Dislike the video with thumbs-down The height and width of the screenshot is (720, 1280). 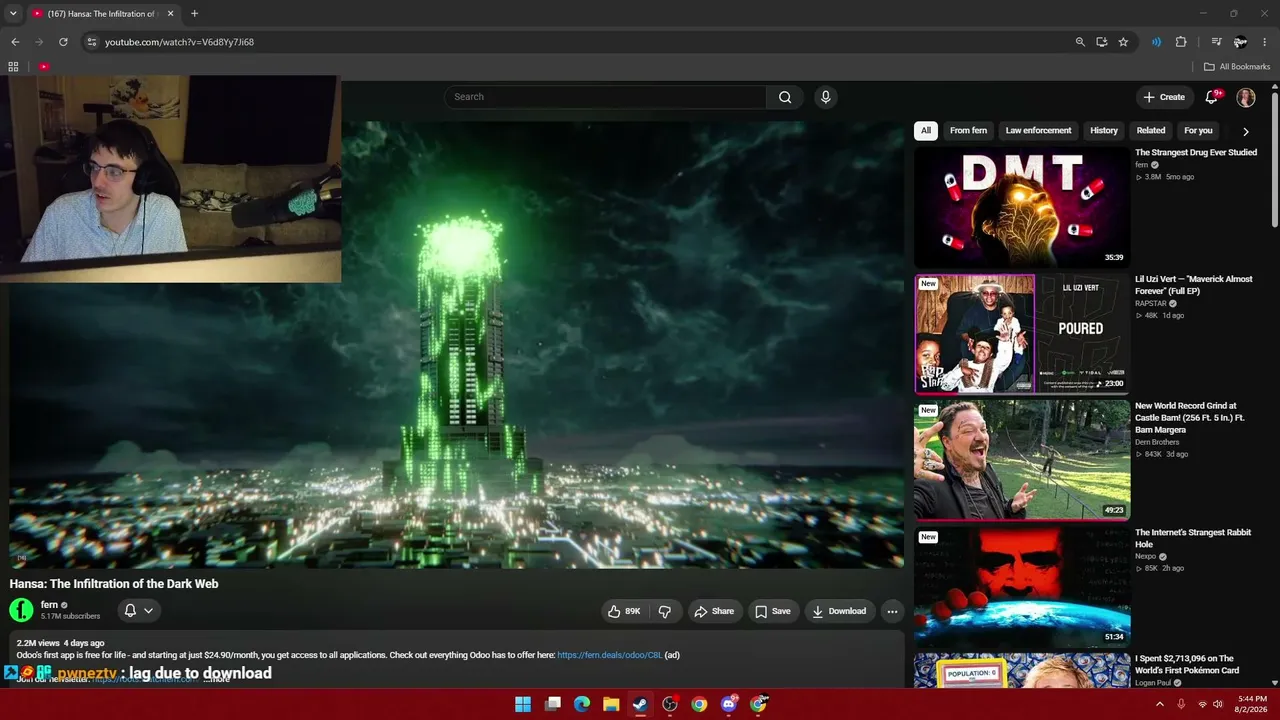tap(664, 611)
